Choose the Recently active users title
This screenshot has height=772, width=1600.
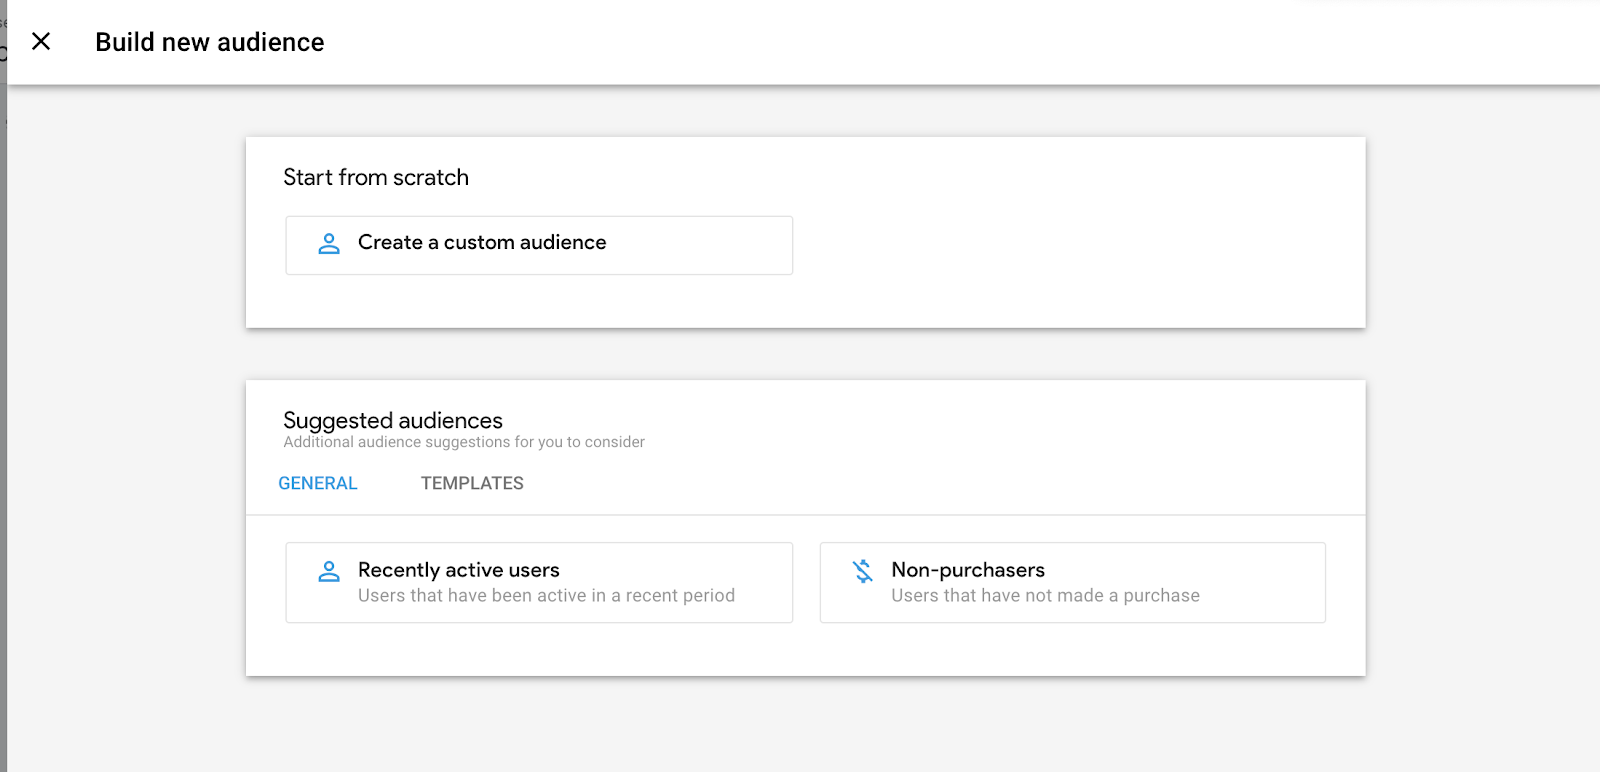[x=458, y=570]
